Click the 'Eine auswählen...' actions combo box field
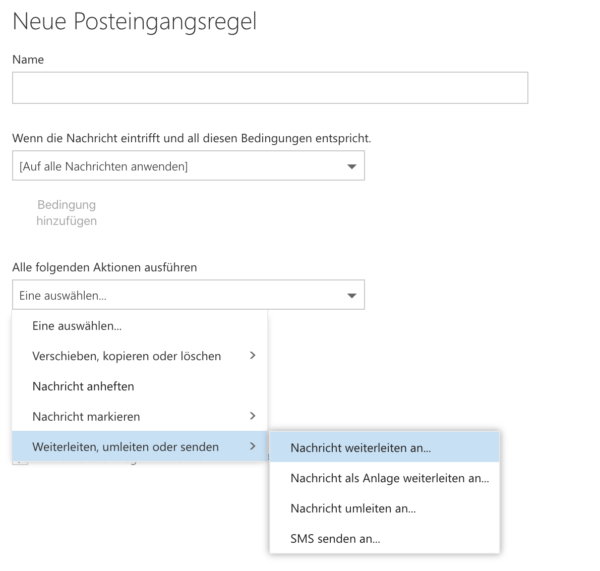Image resolution: width=600 pixels, height=571 pixels. [x=180, y=295]
